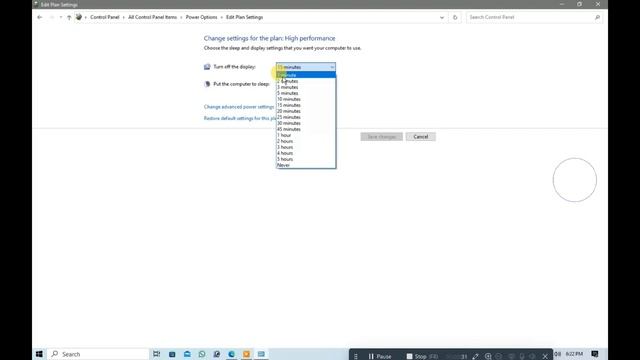Navigate to Power Options breadcrumb
The width and height of the screenshot is (640, 360).
[202, 17]
